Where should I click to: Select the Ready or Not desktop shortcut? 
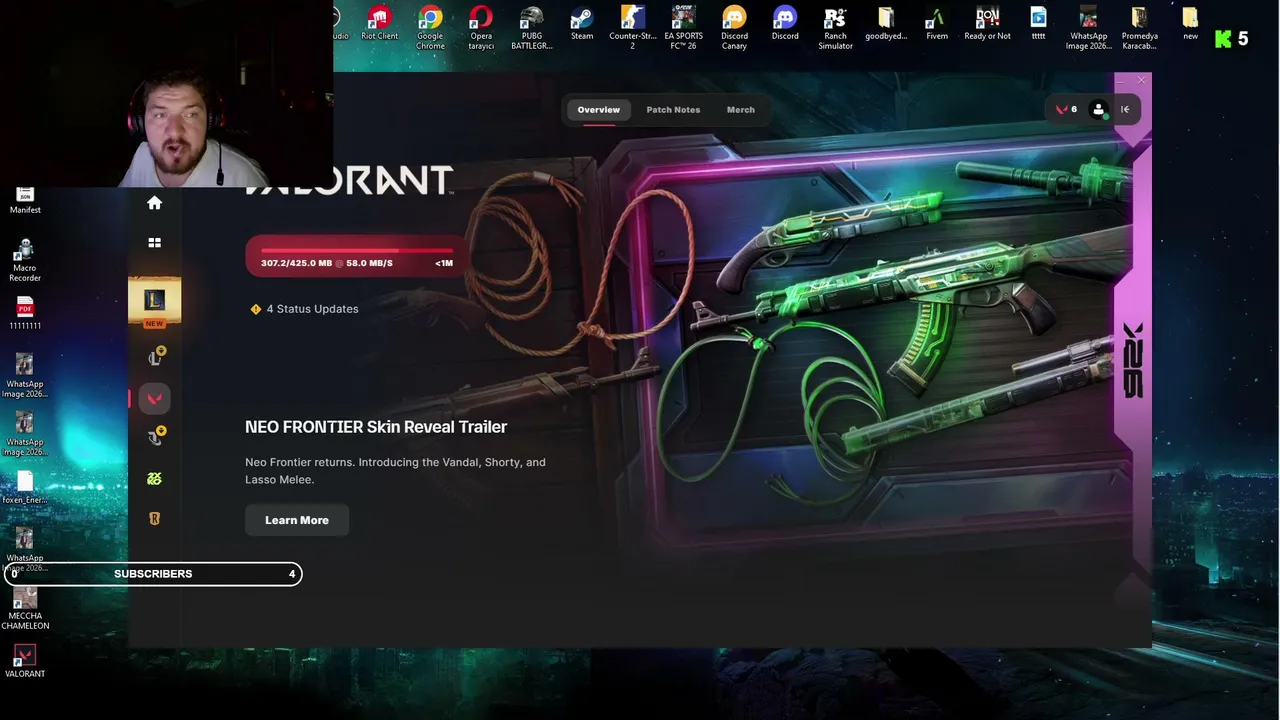pos(987,24)
